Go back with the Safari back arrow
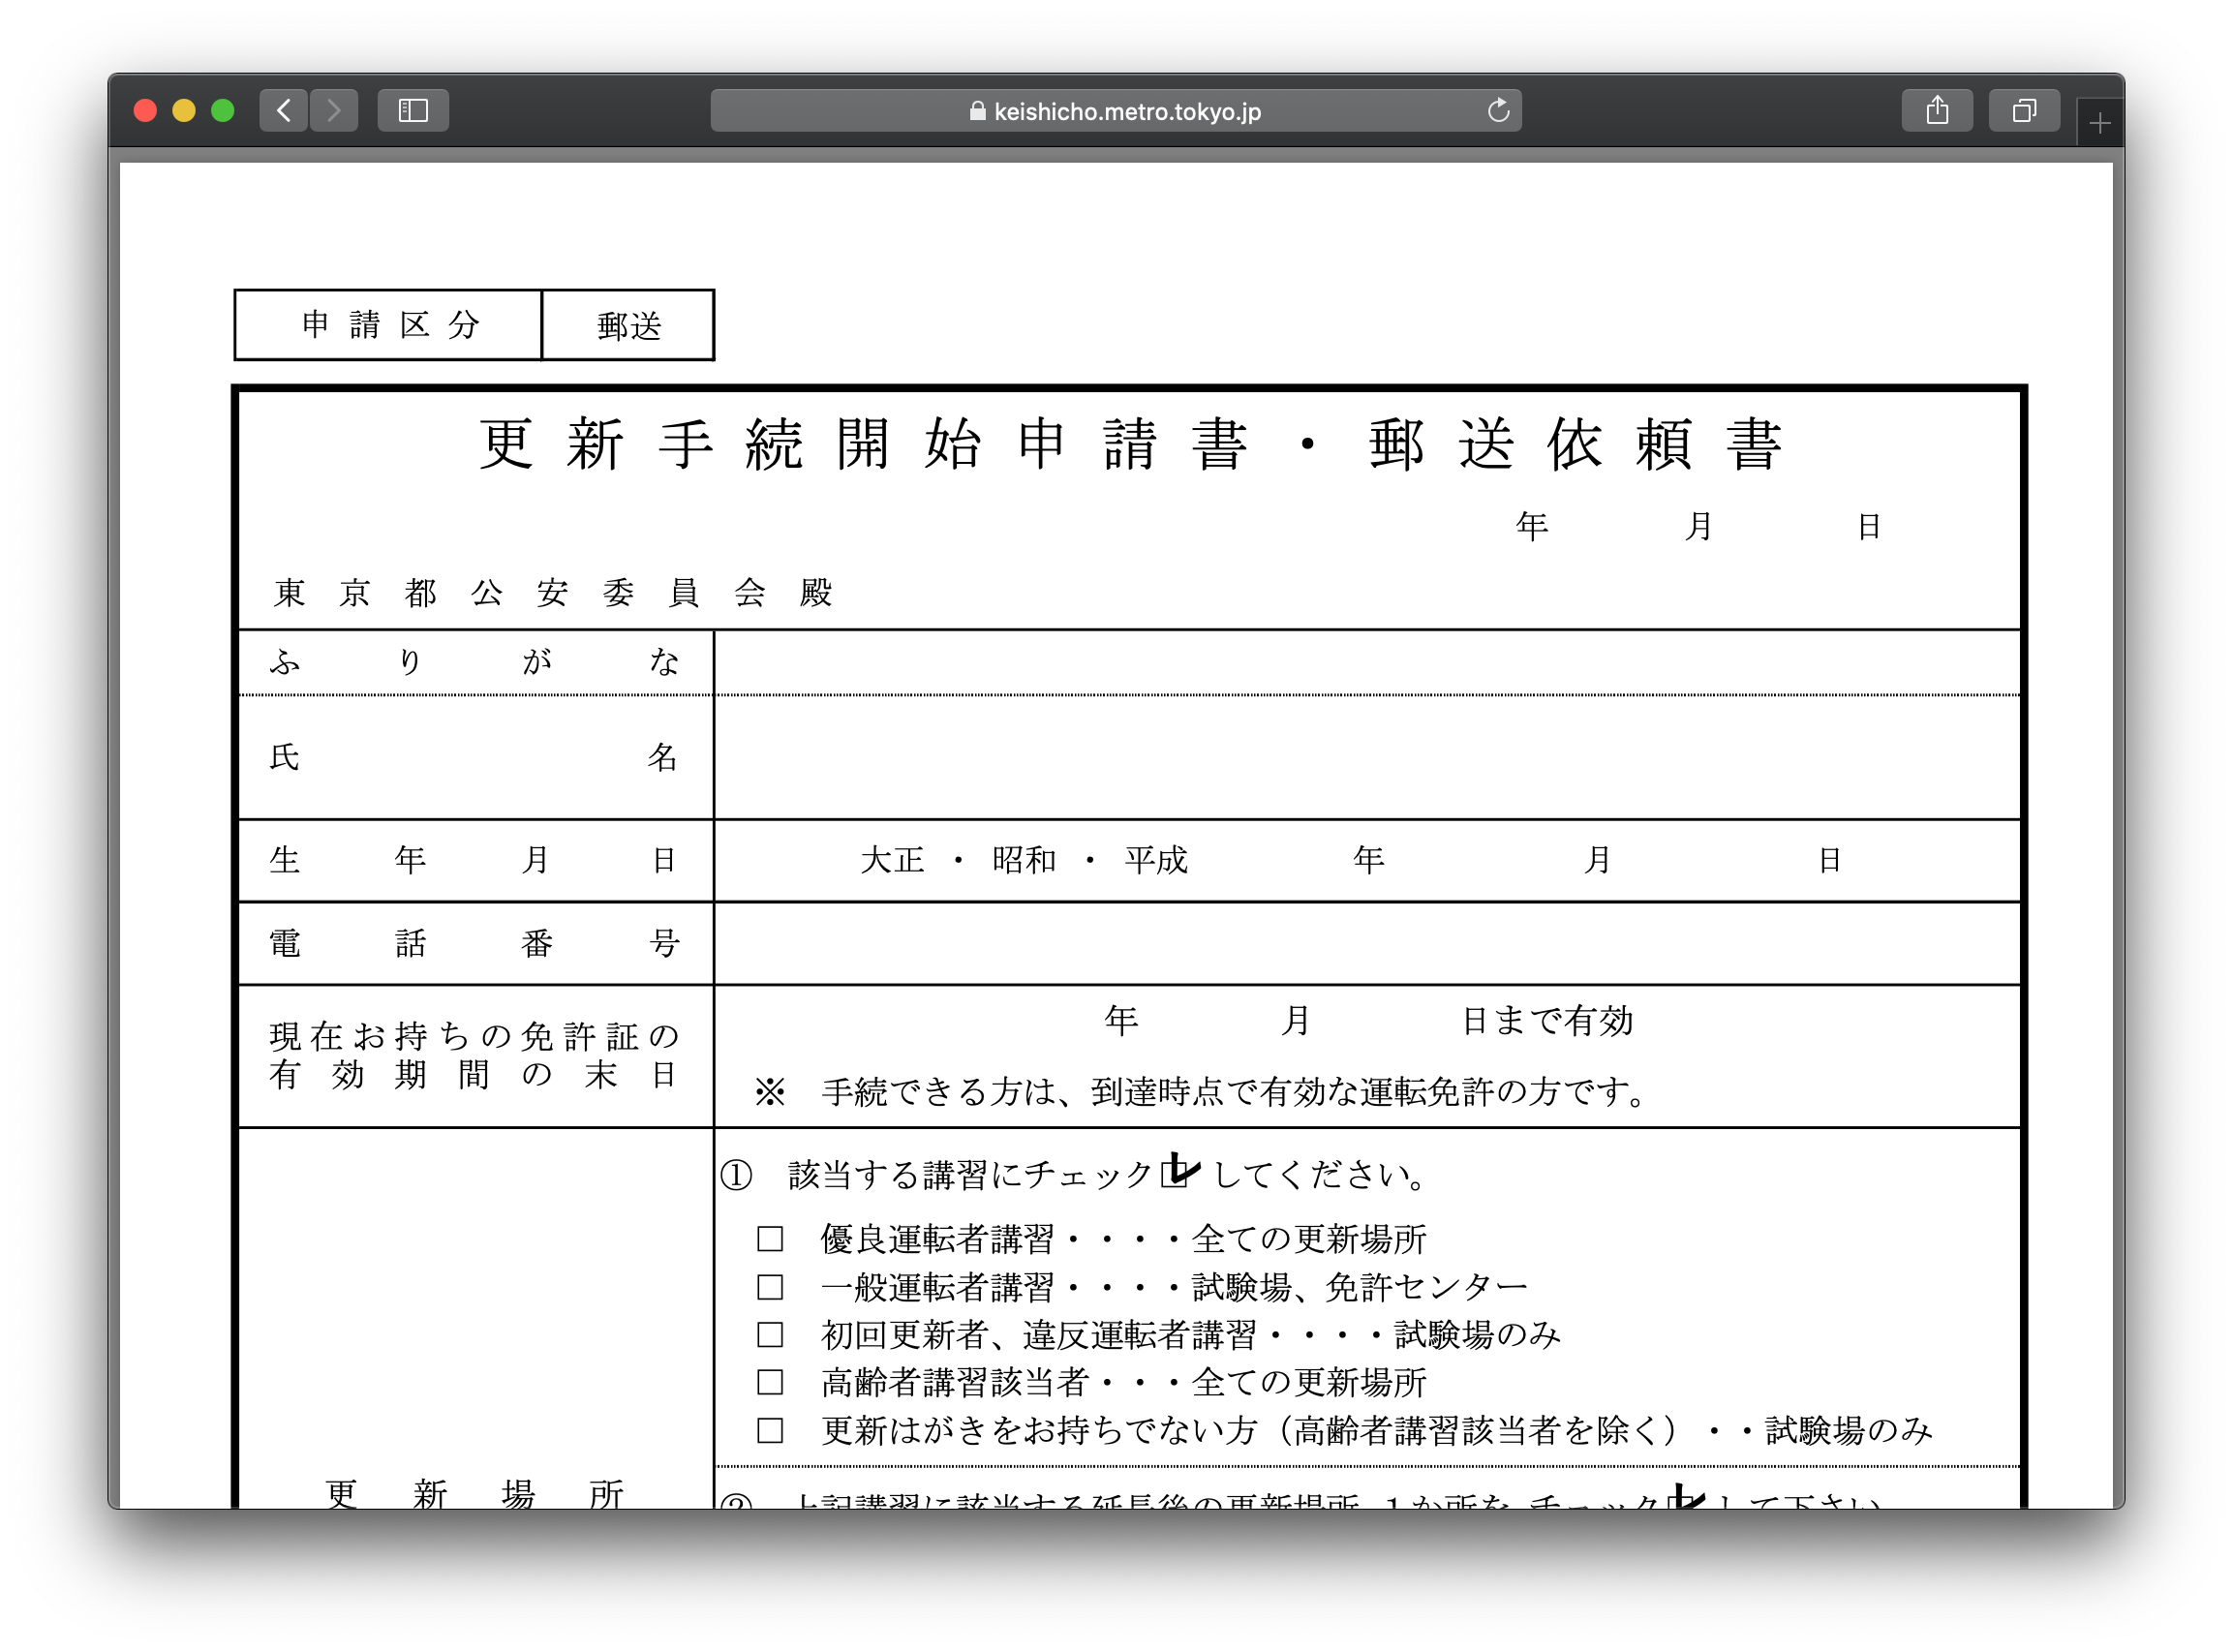Viewport: 2233px width, 1652px height. 284,110
